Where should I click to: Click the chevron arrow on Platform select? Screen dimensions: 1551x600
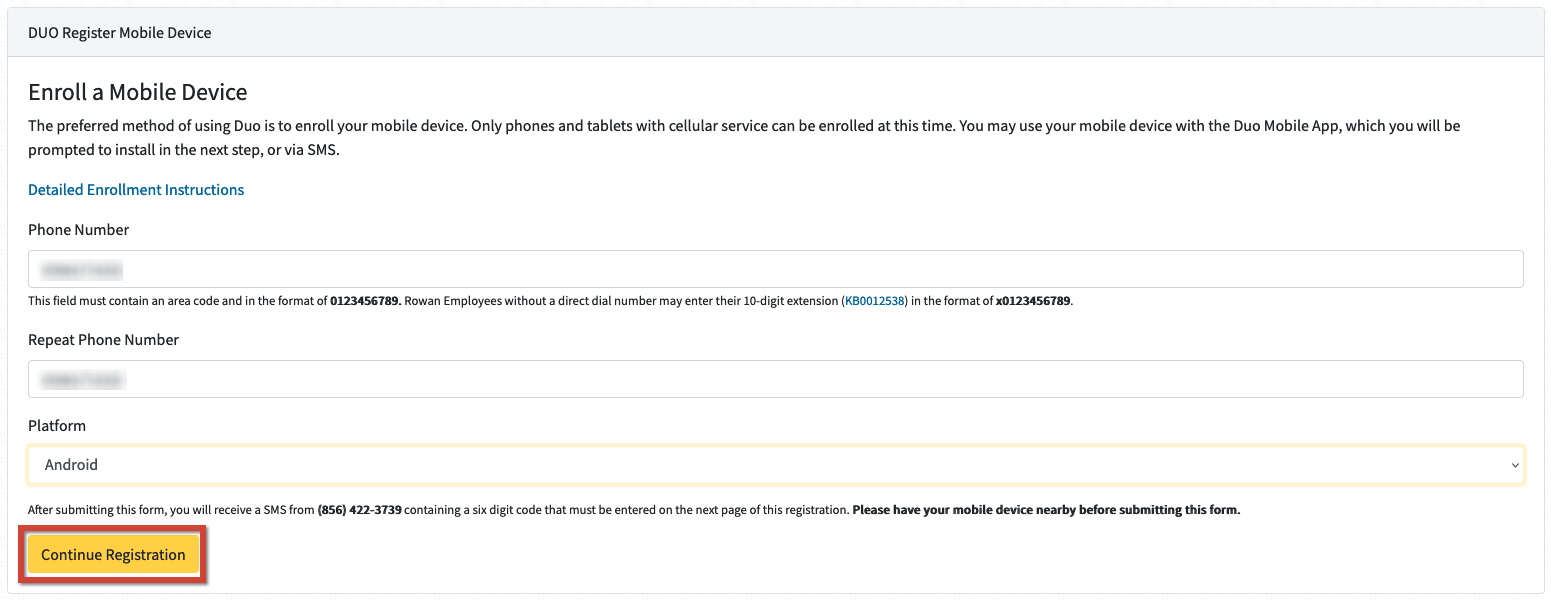coord(1514,465)
